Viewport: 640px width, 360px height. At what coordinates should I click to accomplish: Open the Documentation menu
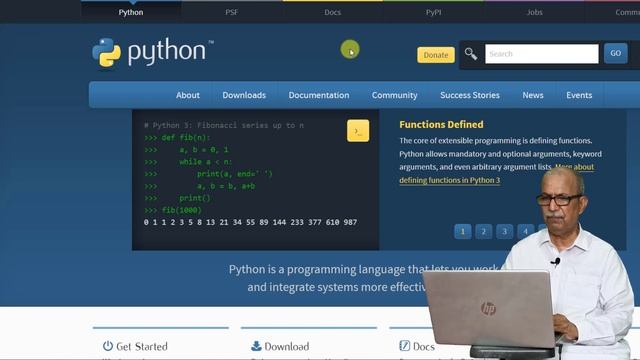319,95
